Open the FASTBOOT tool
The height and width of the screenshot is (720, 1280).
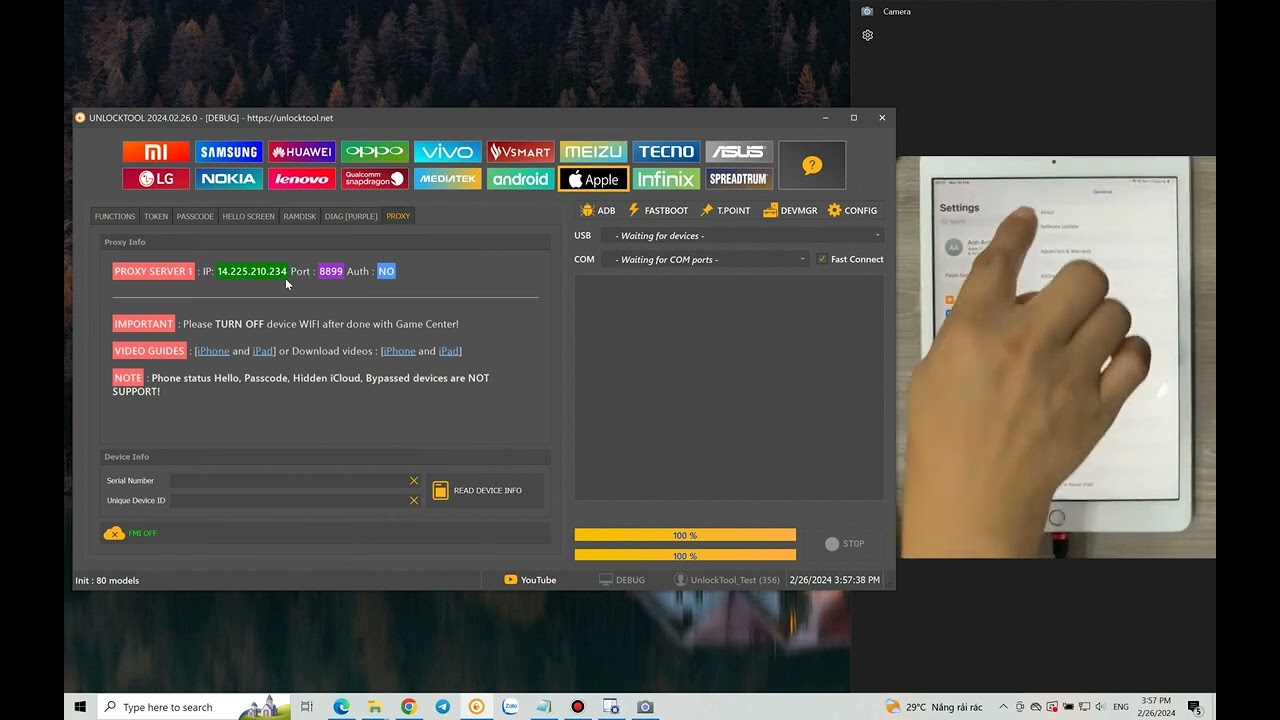coord(658,211)
